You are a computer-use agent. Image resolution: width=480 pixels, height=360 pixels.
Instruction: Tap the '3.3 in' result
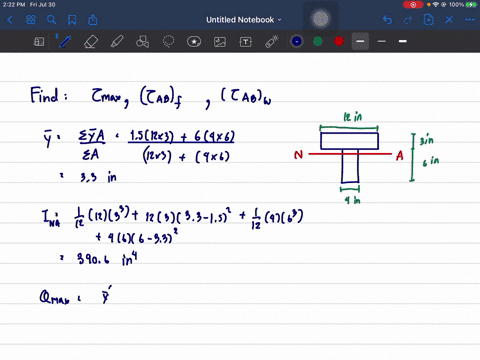[x=98, y=177]
